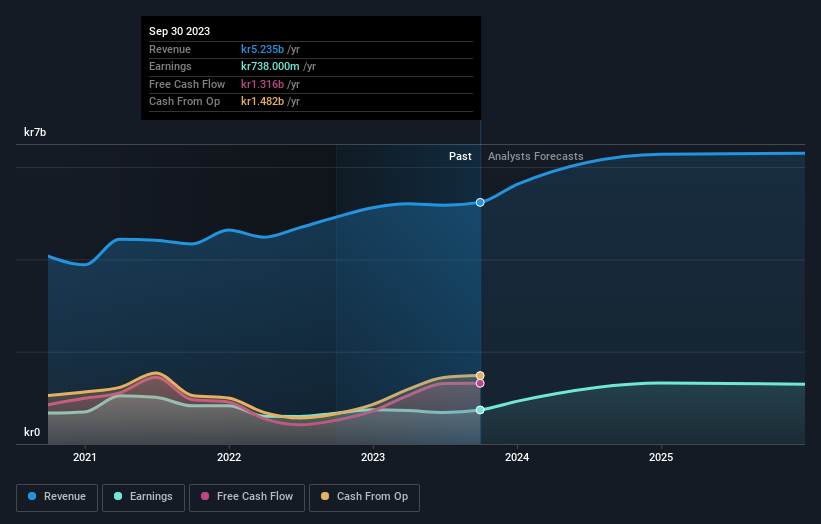The image size is (821, 524).
Task: Select the 2022 x-axis label
Action: [x=229, y=457]
